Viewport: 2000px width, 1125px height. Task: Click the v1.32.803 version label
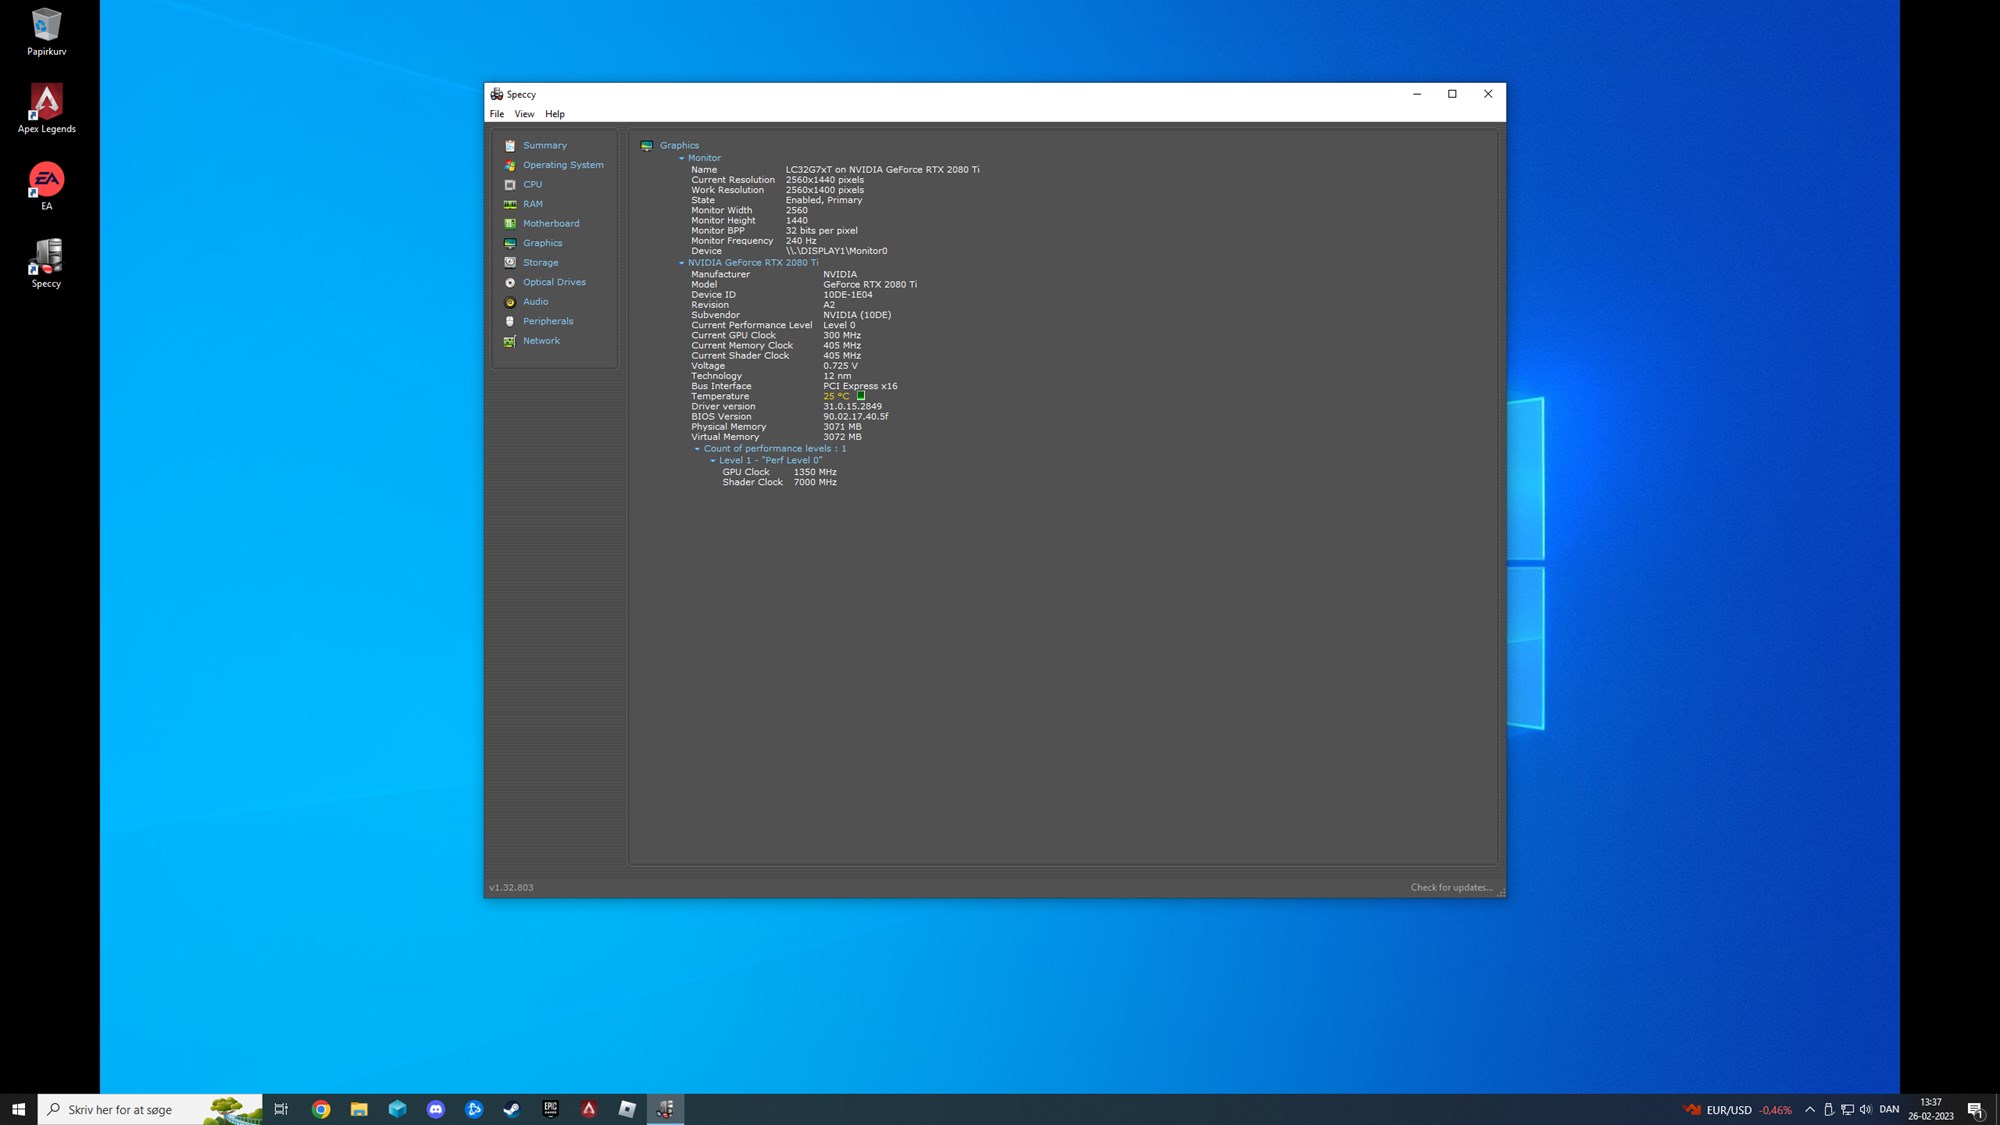click(x=511, y=888)
